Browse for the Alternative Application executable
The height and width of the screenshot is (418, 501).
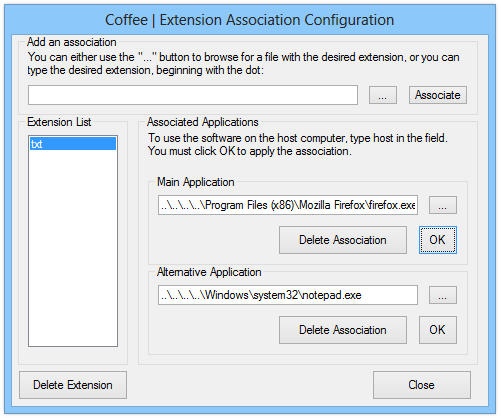point(443,295)
